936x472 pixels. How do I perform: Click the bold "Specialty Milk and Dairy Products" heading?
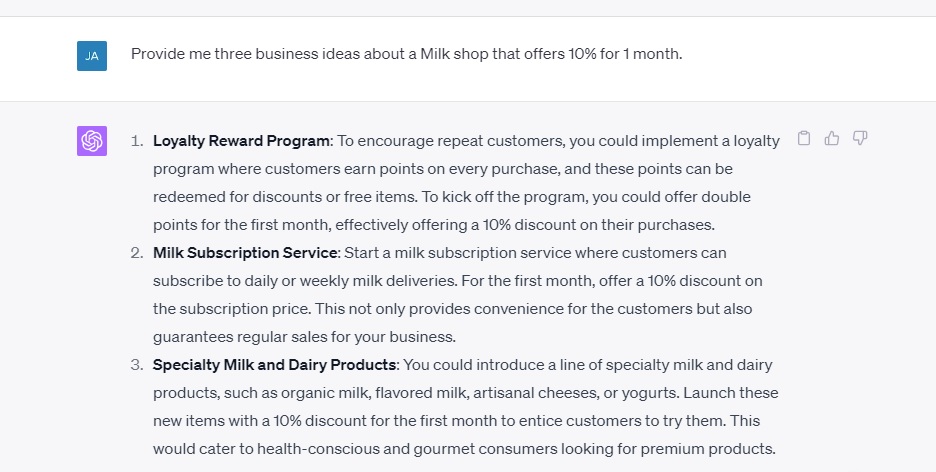pyautogui.click(x=275, y=365)
